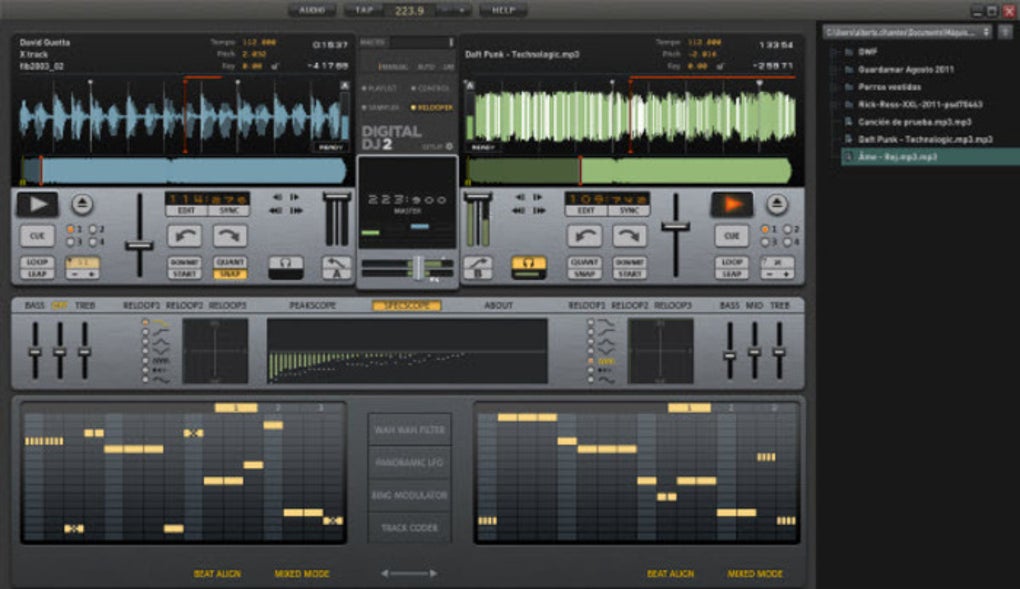Increase loop length with plus on left deck

click(92, 274)
